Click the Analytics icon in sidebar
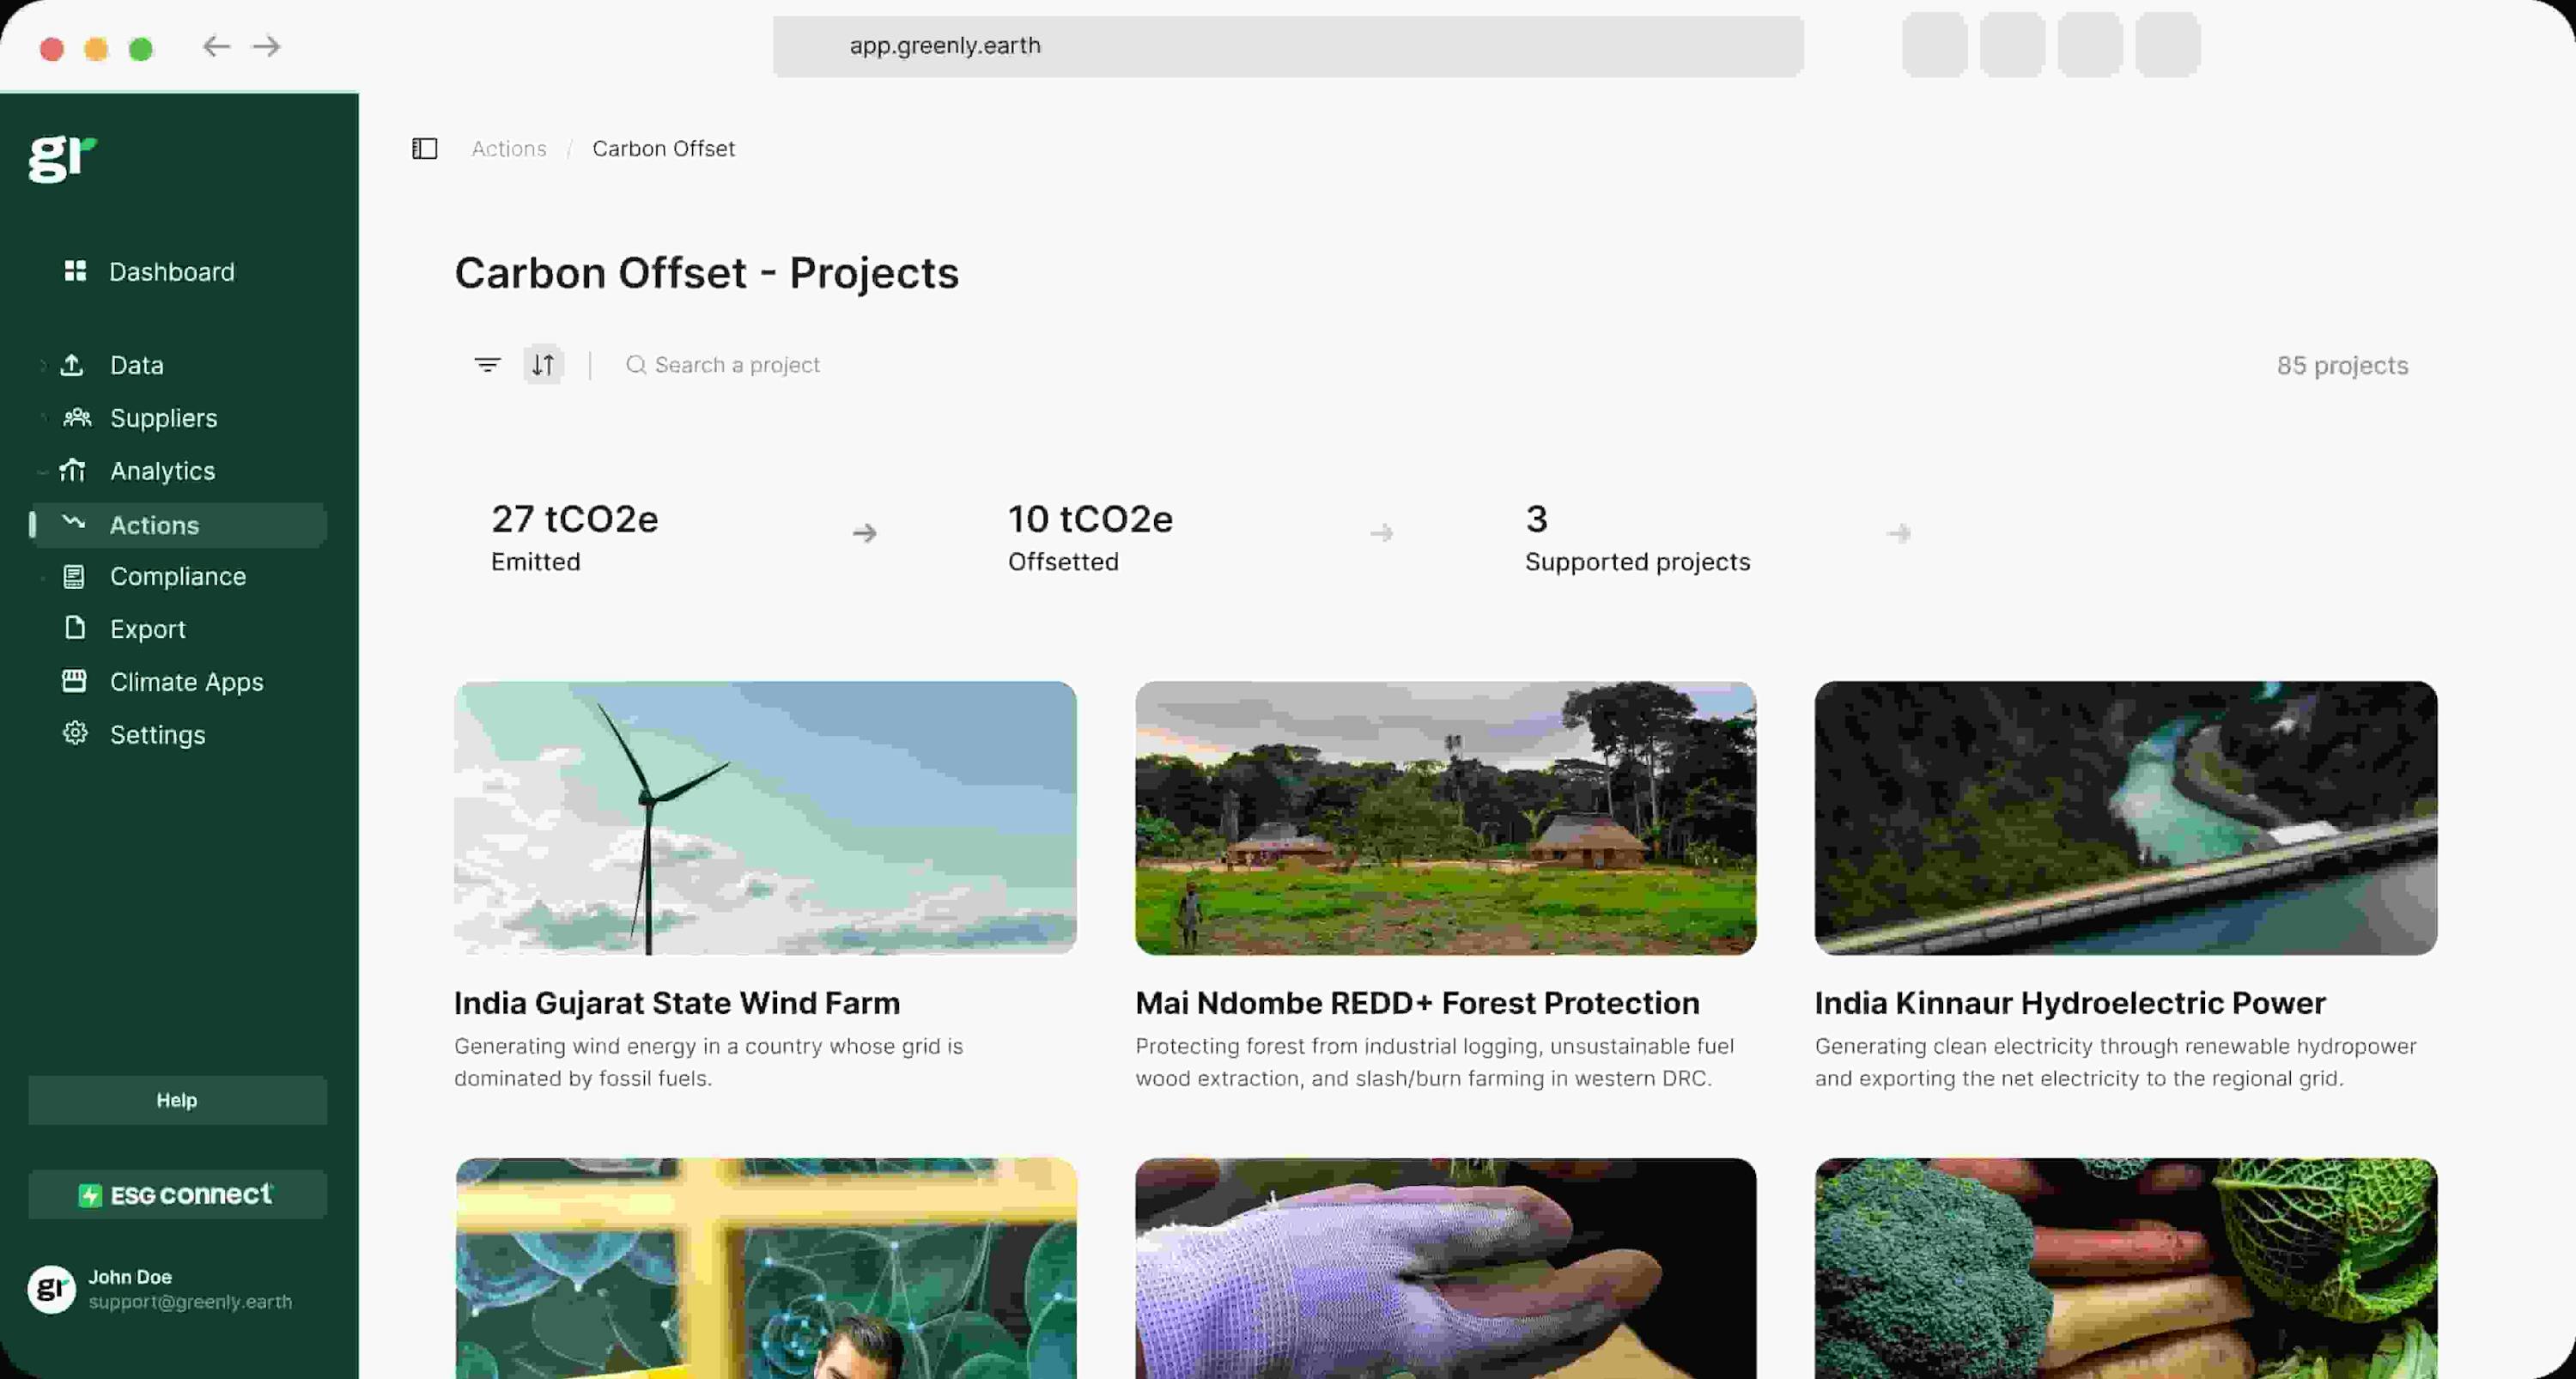Image resolution: width=2576 pixels, height=1379 pixels. (x=75, y=471)
